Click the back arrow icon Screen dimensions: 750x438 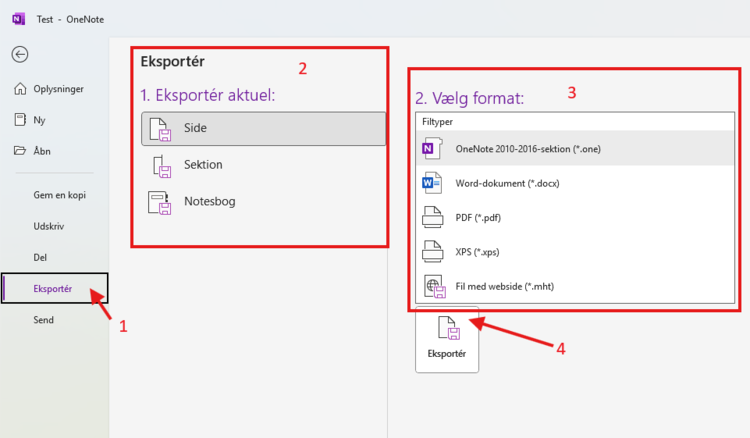point(19,54)
